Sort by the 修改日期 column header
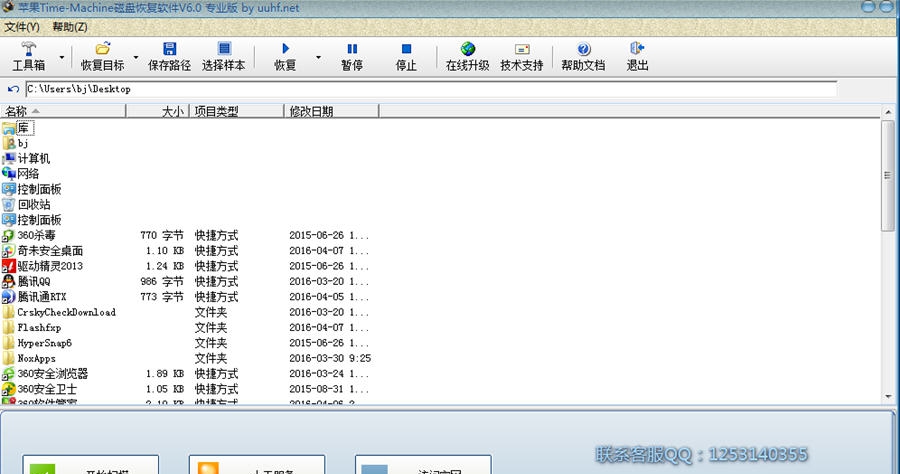Viewport: 900px width, 474px height. 331,111
